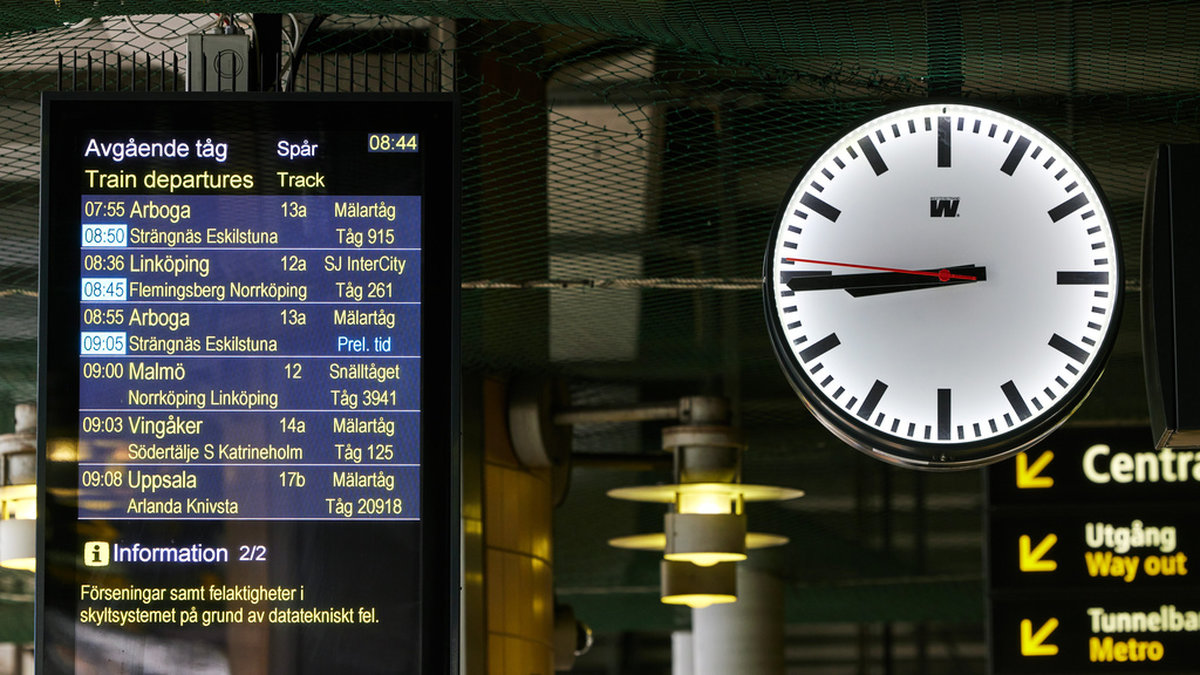Viewport: 1200px width, 675px height.
Task: Click the Malmö destination
Action: coord(157,371)
